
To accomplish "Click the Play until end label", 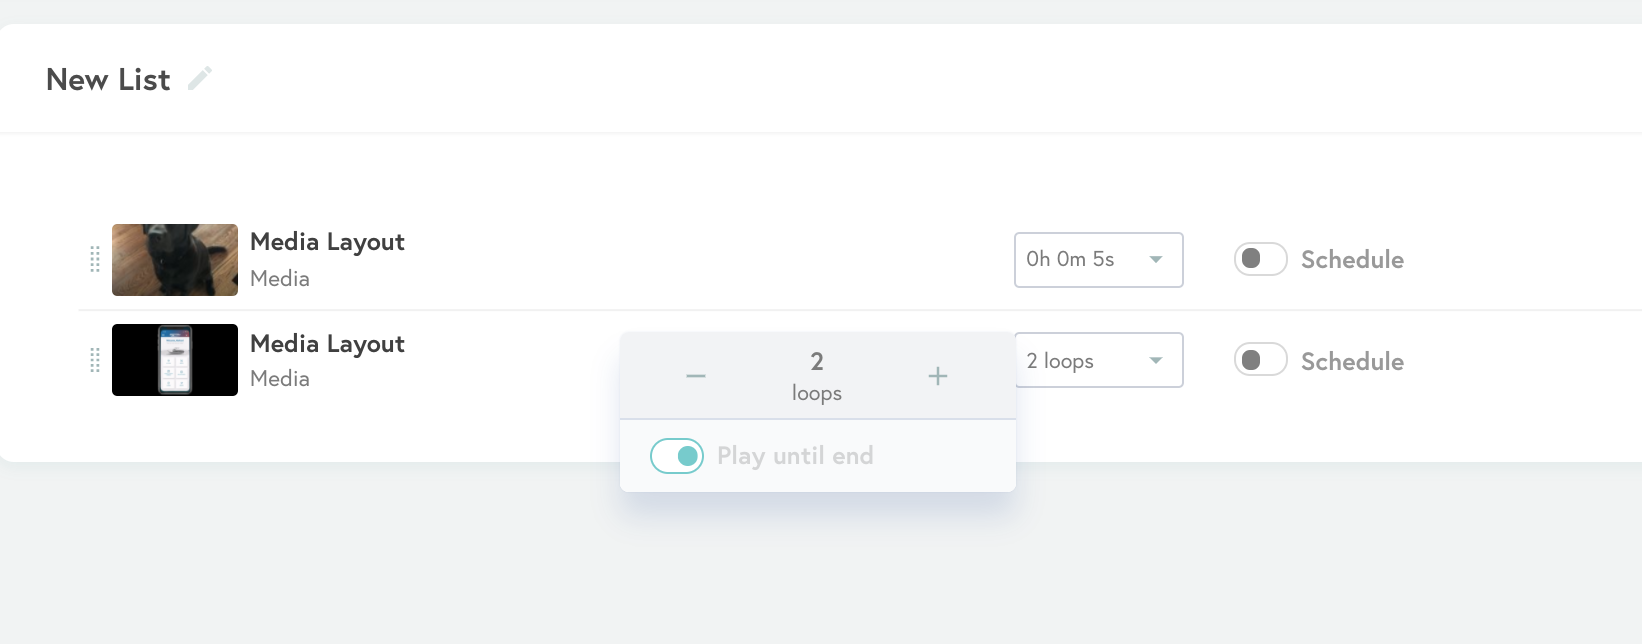I will [x=795, y=456].
